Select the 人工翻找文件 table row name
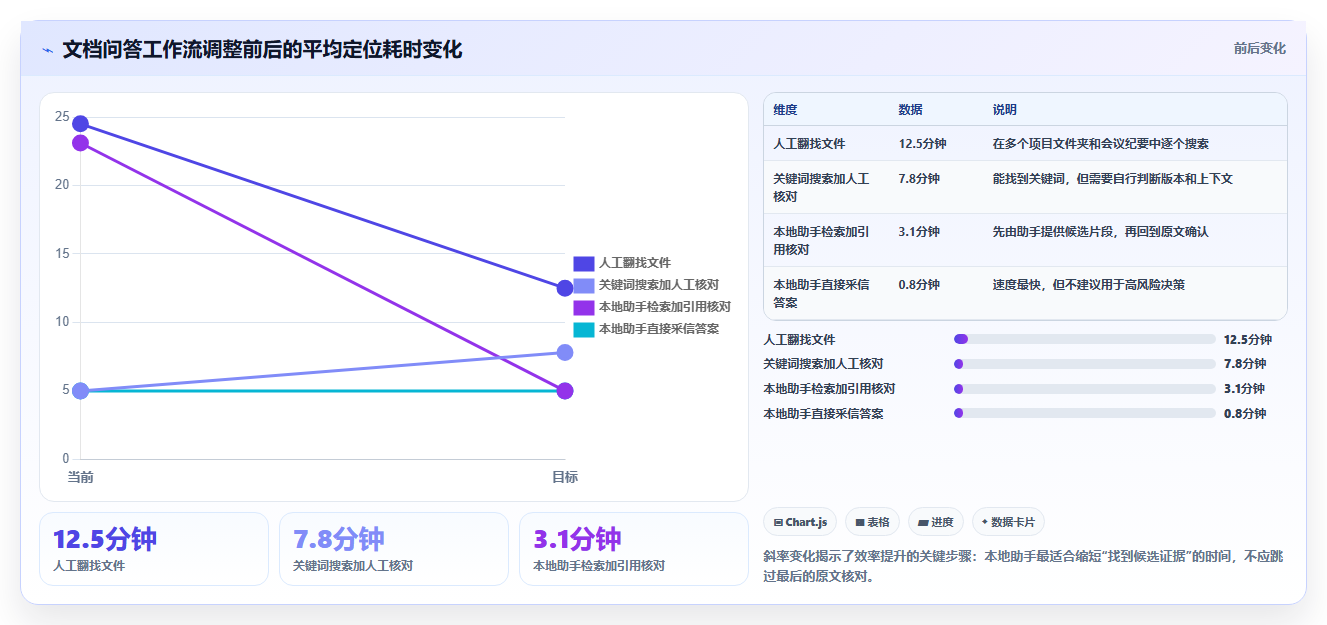Image resolution: width=1327 pixels, height=625 pixels. 809,144
